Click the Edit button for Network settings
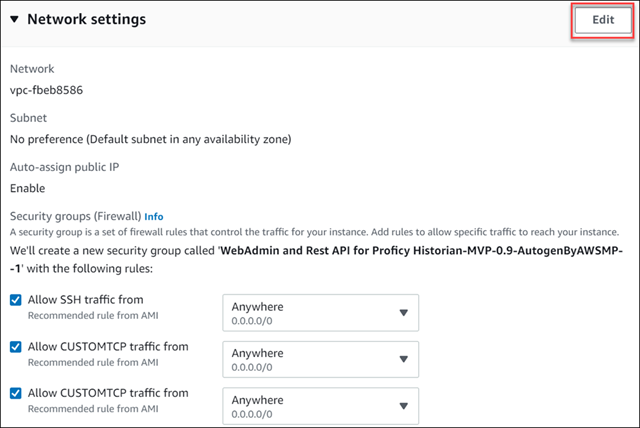 coord(602,20)
